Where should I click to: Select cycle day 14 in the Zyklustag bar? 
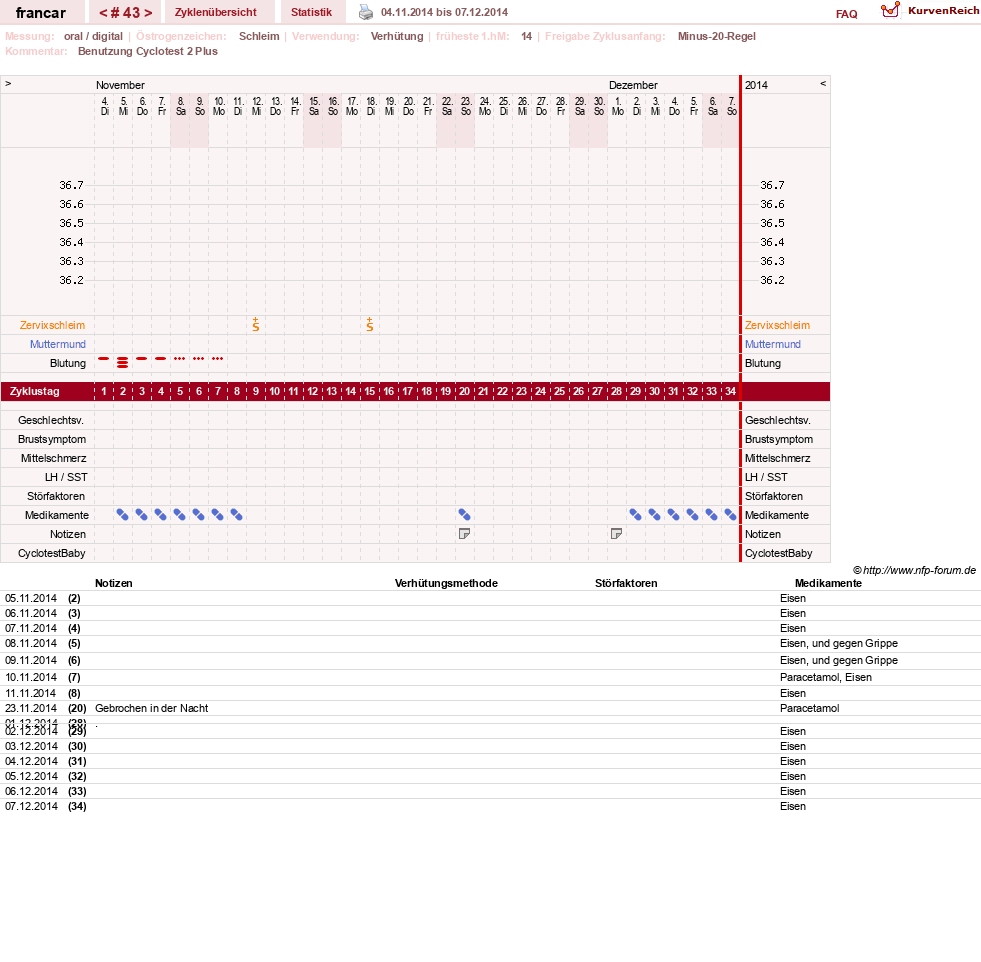pos(350,391)
